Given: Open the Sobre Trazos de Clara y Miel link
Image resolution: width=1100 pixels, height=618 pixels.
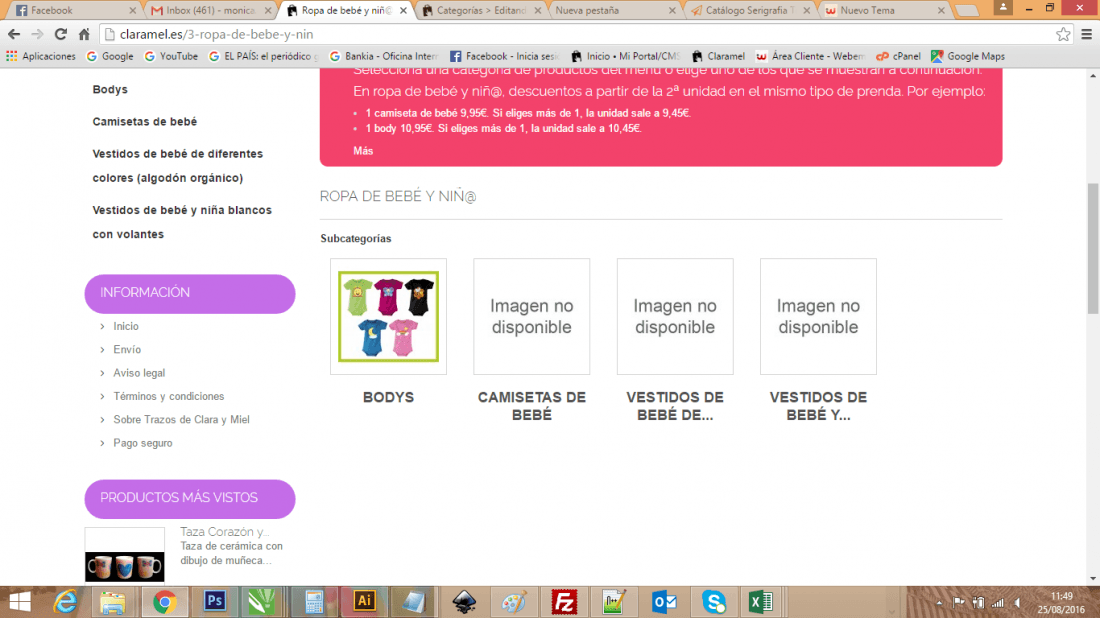Looking at the screenshot, I should coord(182,419).
